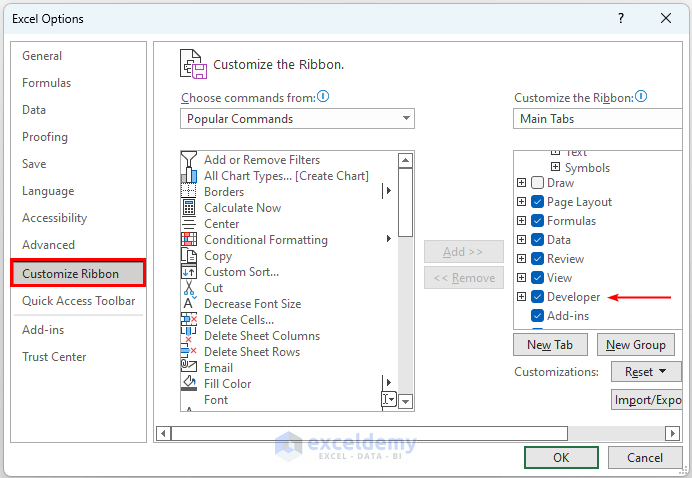Viewport: 692px width, 478px height.
Task: Uncheck the Add-ins tab checkbox
Action: point(537,316)
